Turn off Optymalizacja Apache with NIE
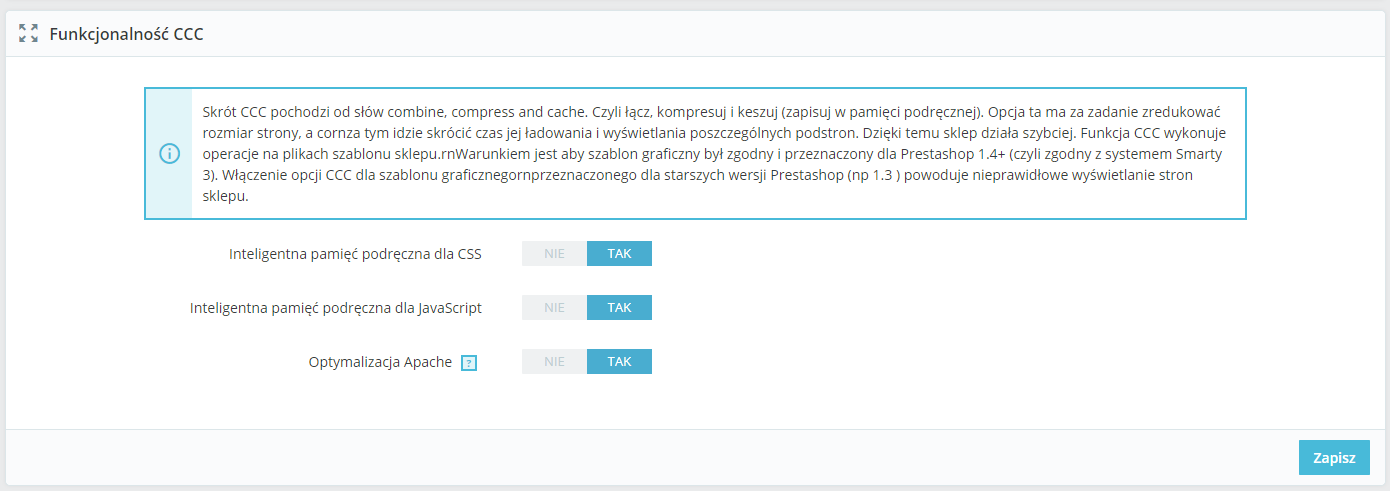The width and height of the screenshot is (1390, 491). click(554, 362)
